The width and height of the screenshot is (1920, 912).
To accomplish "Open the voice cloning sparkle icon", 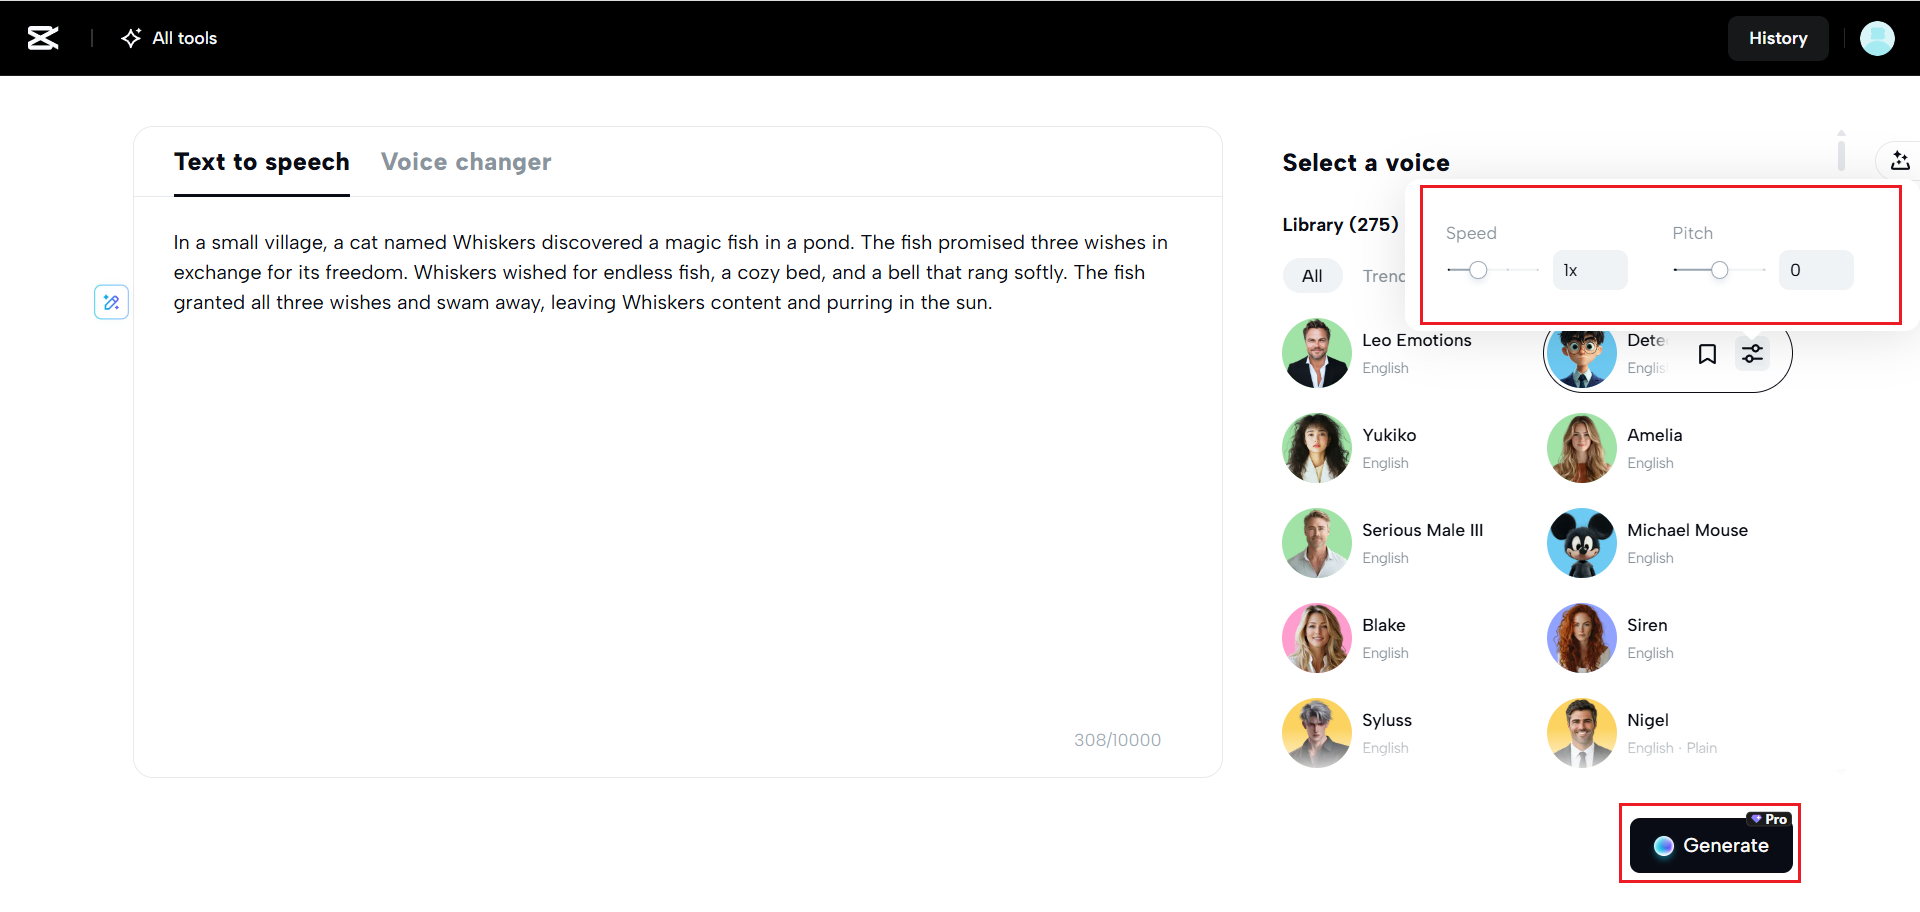I will [1899, 160].
